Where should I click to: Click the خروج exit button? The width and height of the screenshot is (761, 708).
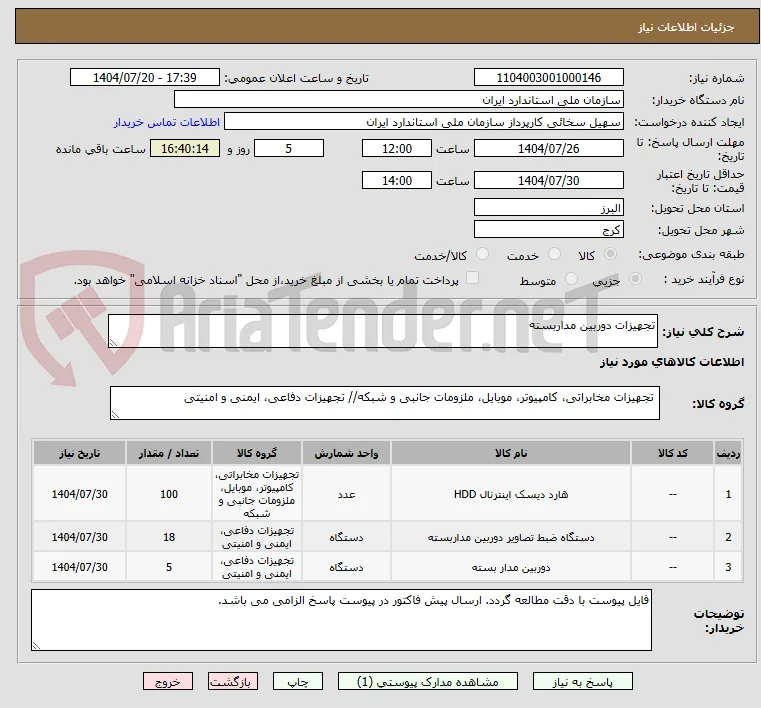167,681
